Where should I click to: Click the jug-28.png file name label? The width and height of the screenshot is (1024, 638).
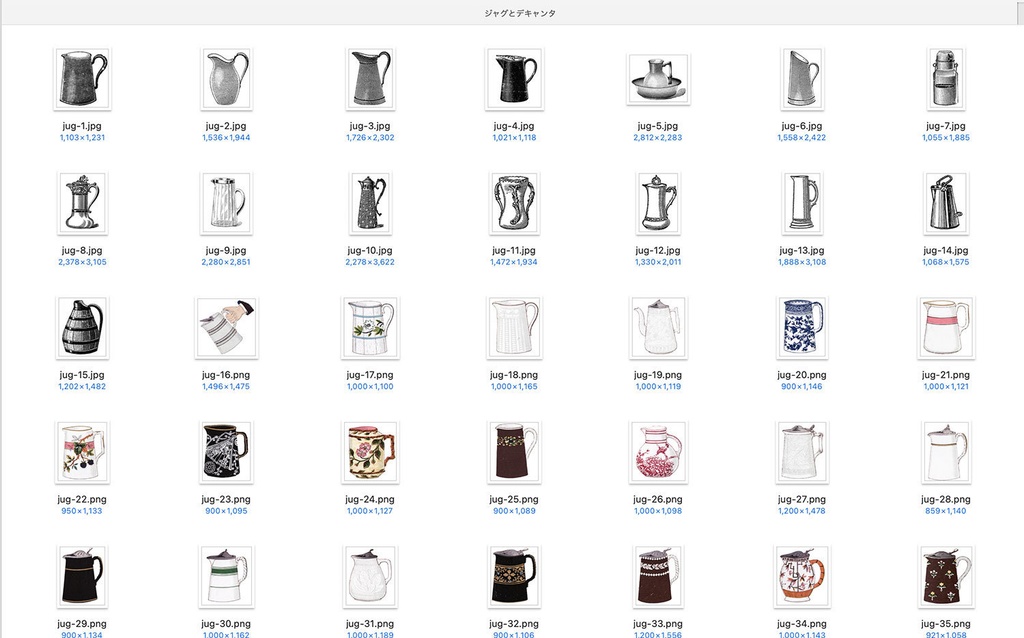(946, 499)
